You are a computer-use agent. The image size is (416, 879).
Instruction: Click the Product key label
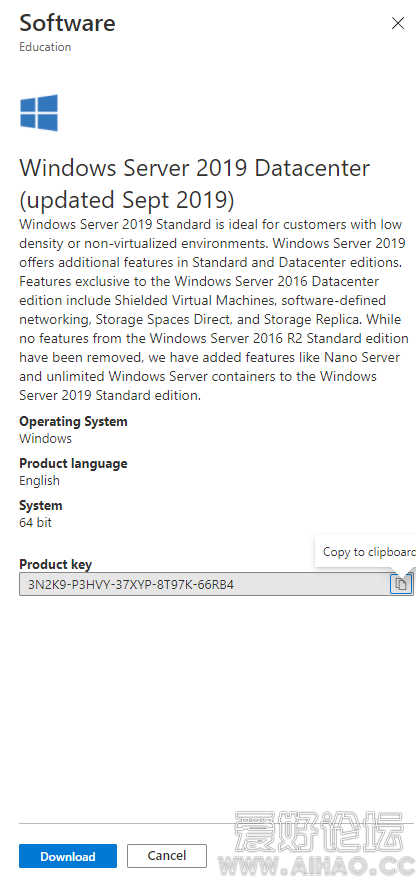[56, 564]
